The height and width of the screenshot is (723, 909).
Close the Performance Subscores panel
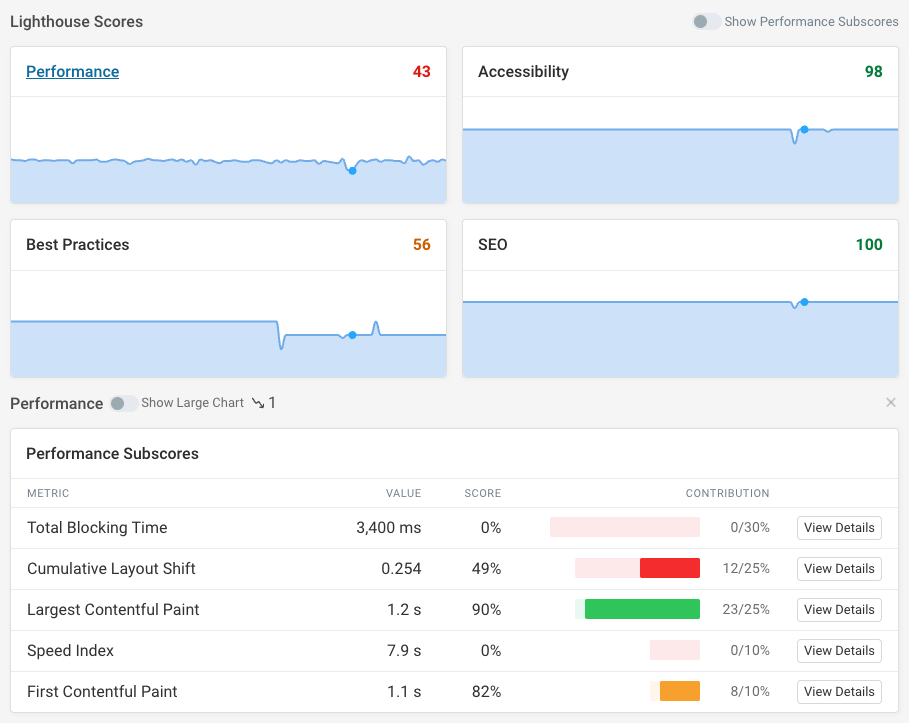890,402
